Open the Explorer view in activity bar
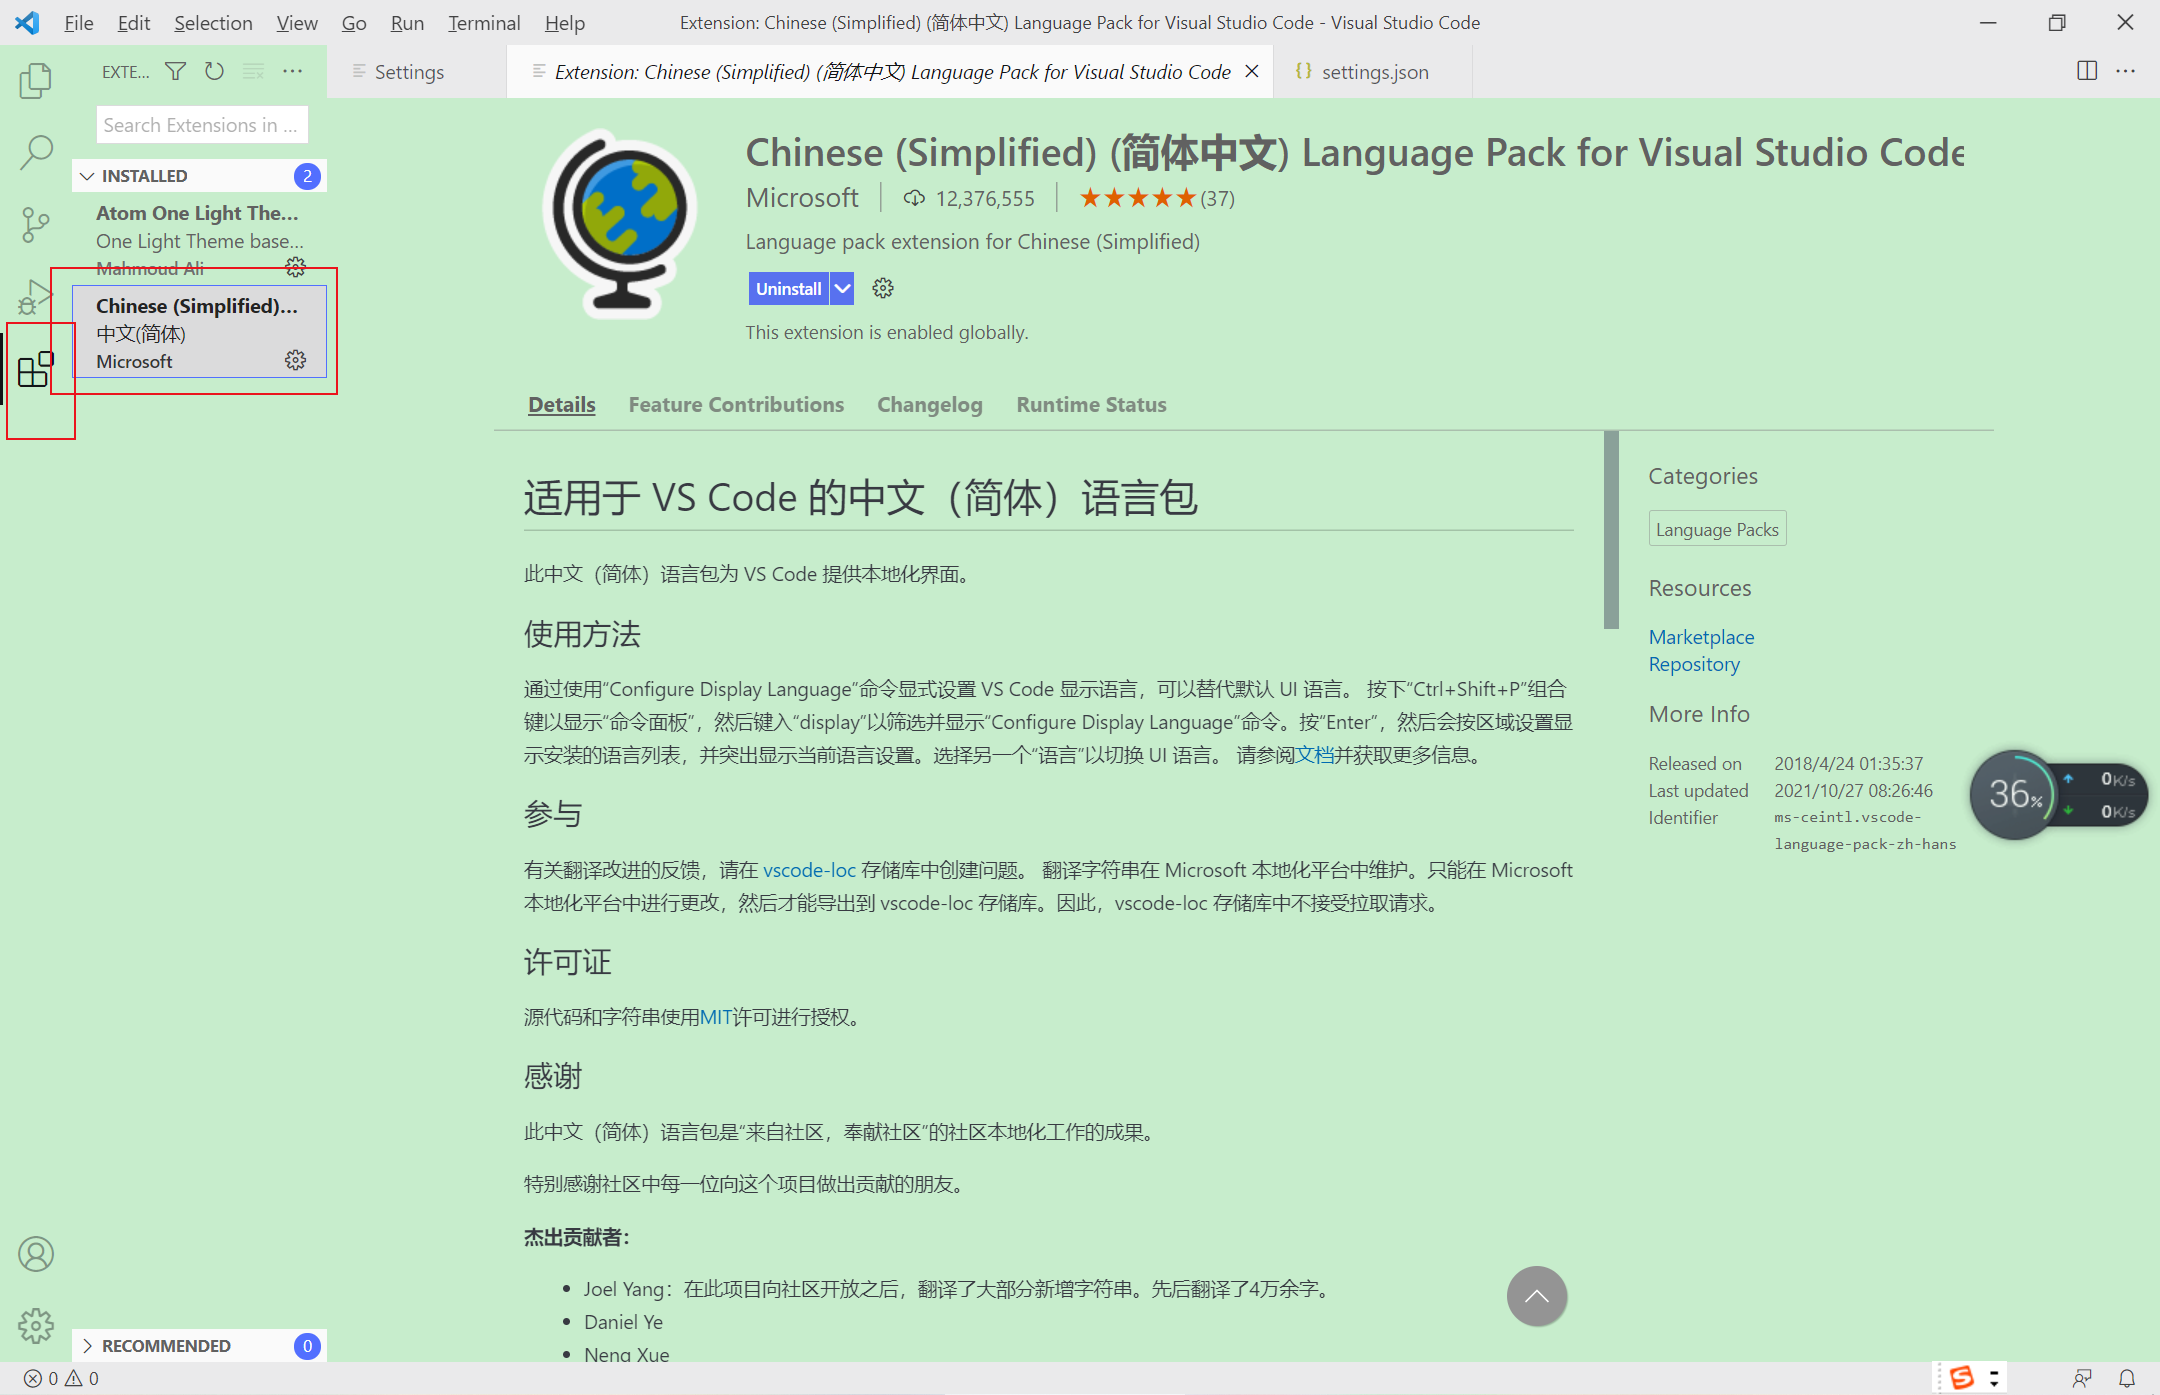 [36, 81]
